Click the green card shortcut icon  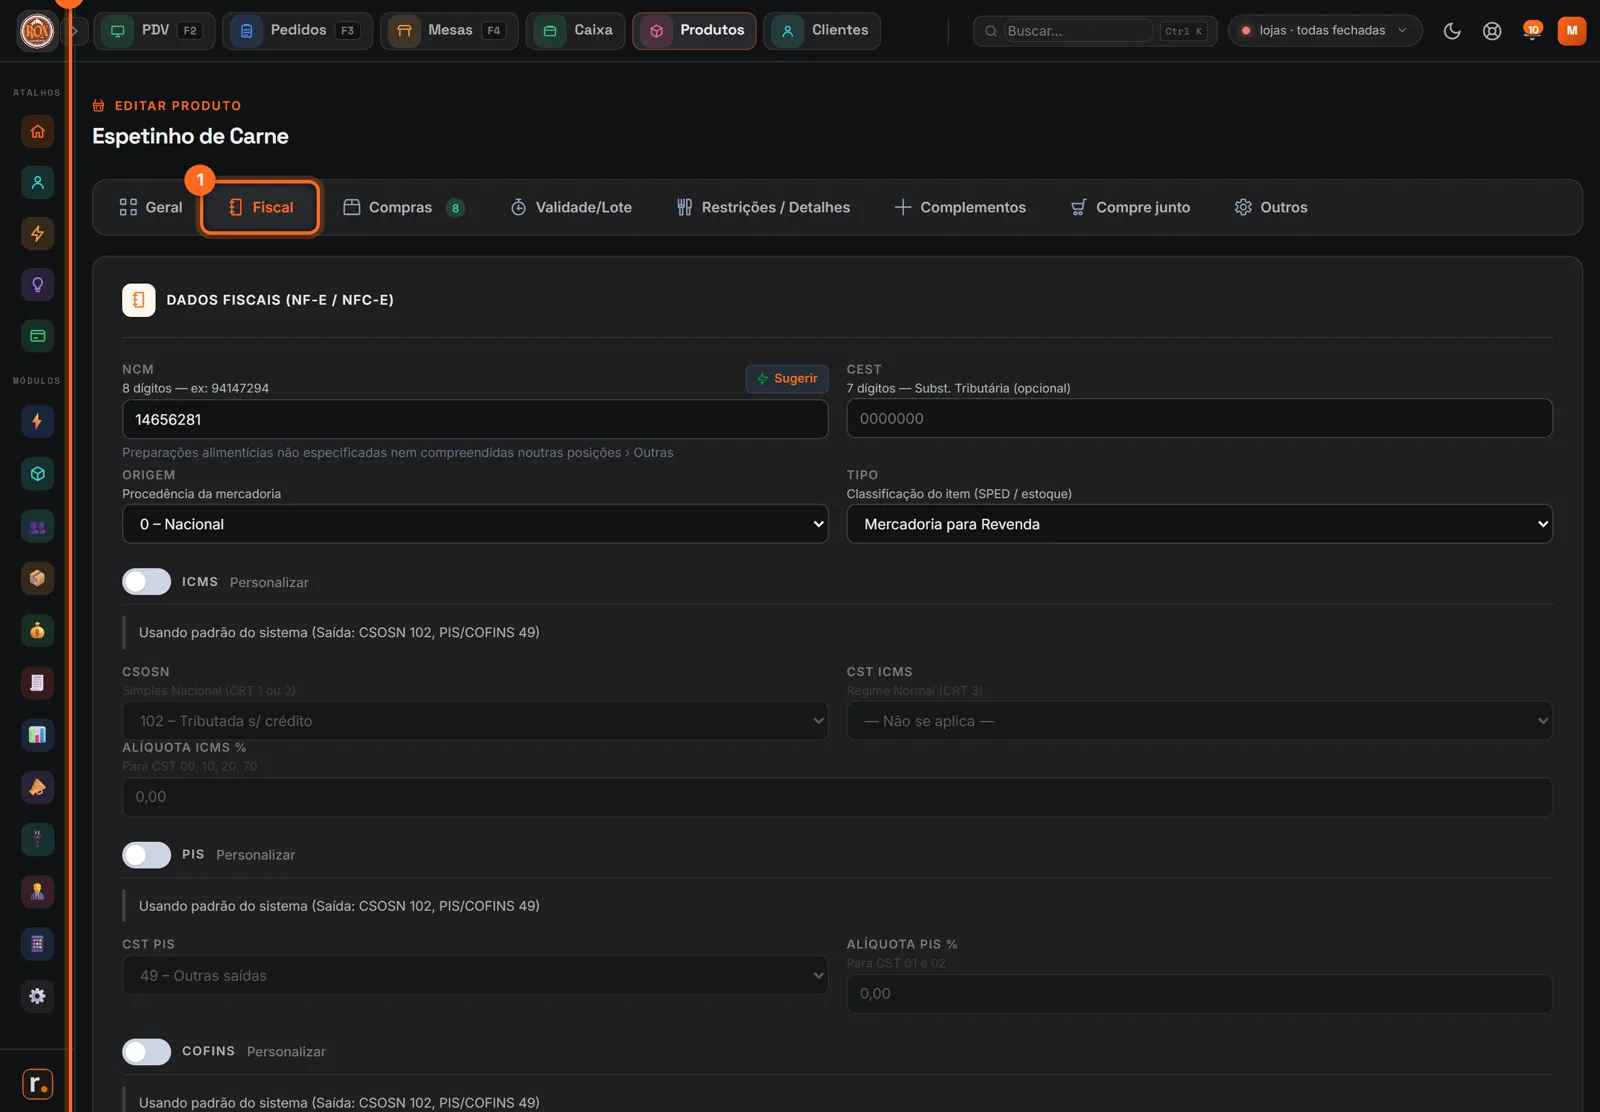[x=37, y=336]
